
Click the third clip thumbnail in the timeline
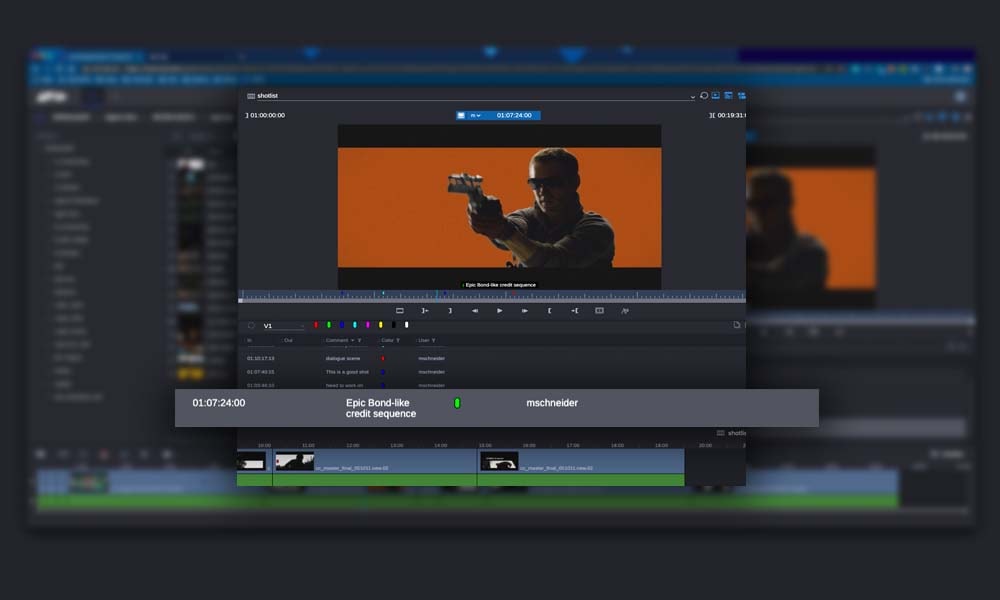pos(499,462)
